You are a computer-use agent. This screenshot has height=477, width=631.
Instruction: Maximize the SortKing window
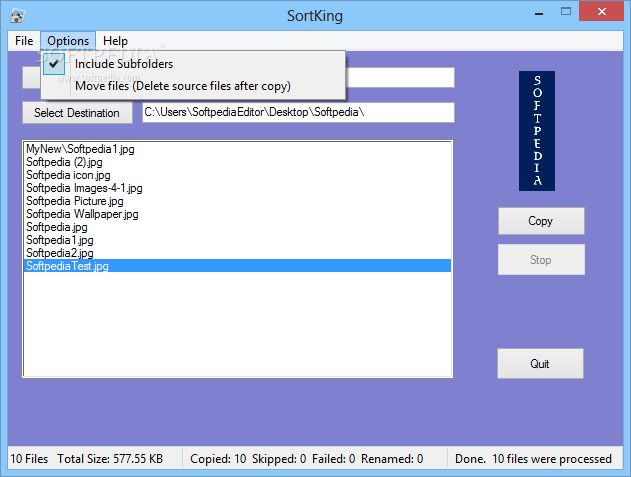(566, 12)
